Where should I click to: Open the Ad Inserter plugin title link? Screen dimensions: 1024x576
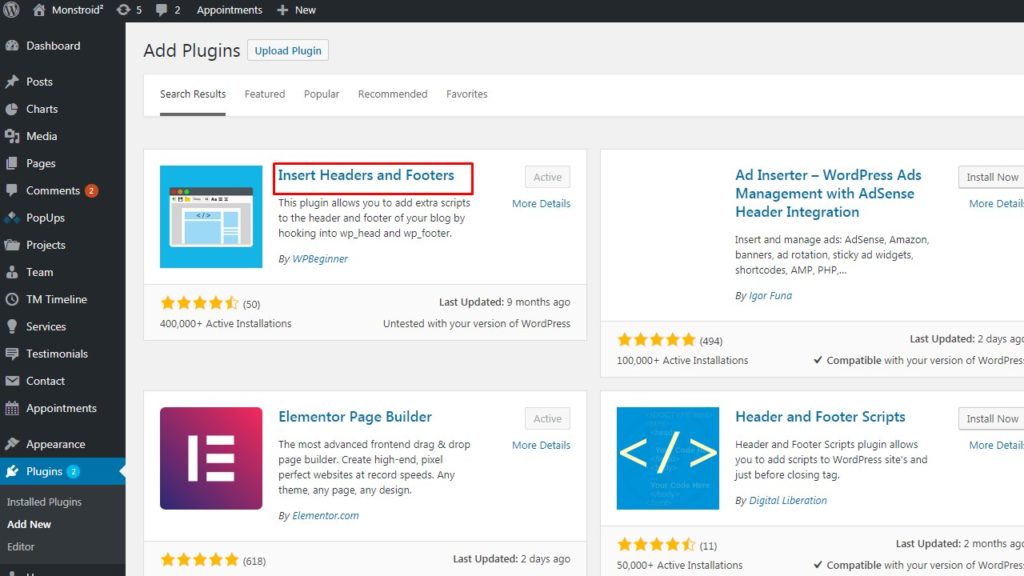point(828,193)
